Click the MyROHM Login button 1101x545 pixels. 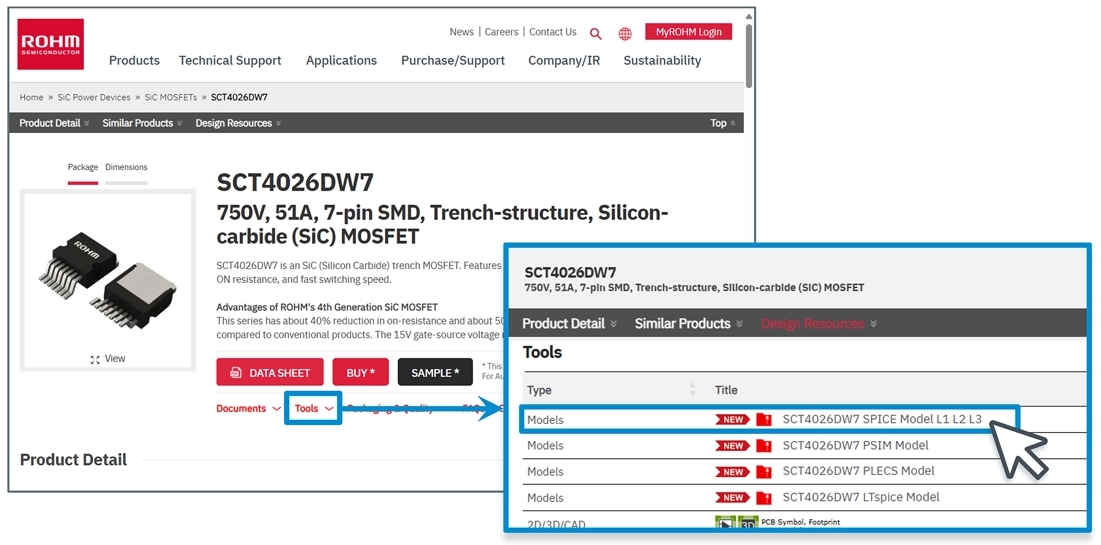click(x=689, y=32)
